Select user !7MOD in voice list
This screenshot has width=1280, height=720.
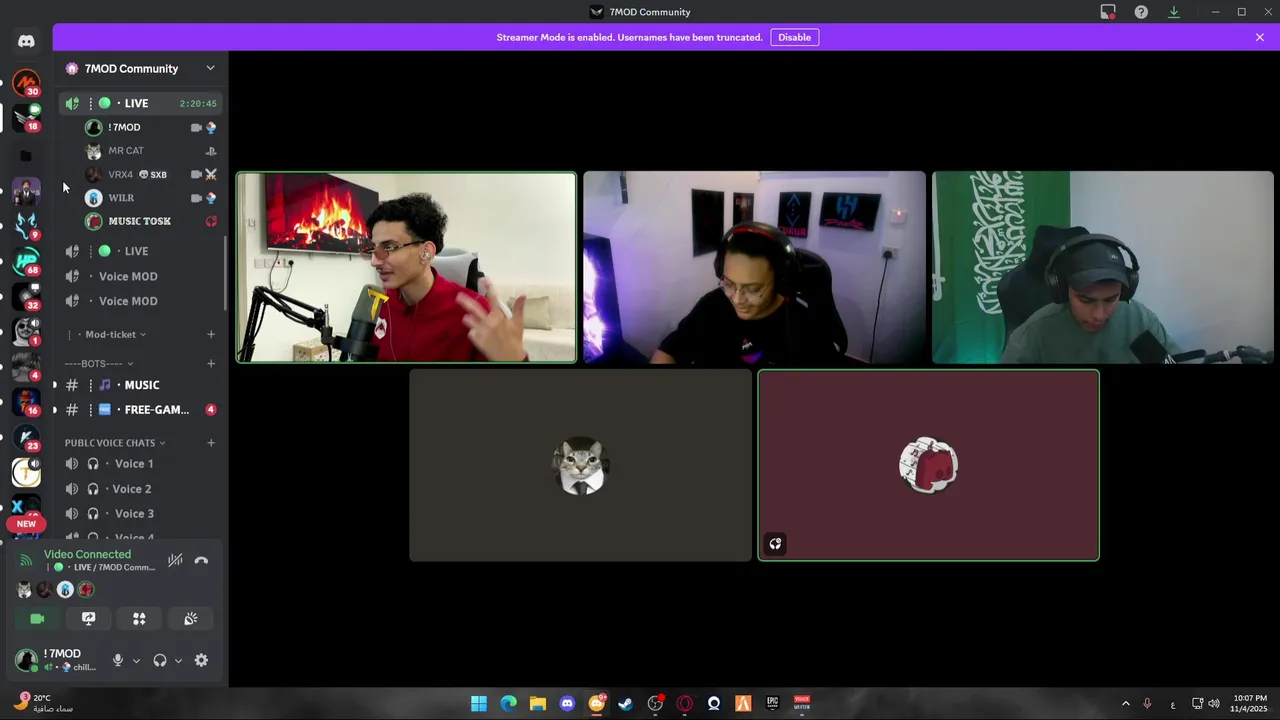click(x=150, y=127)
